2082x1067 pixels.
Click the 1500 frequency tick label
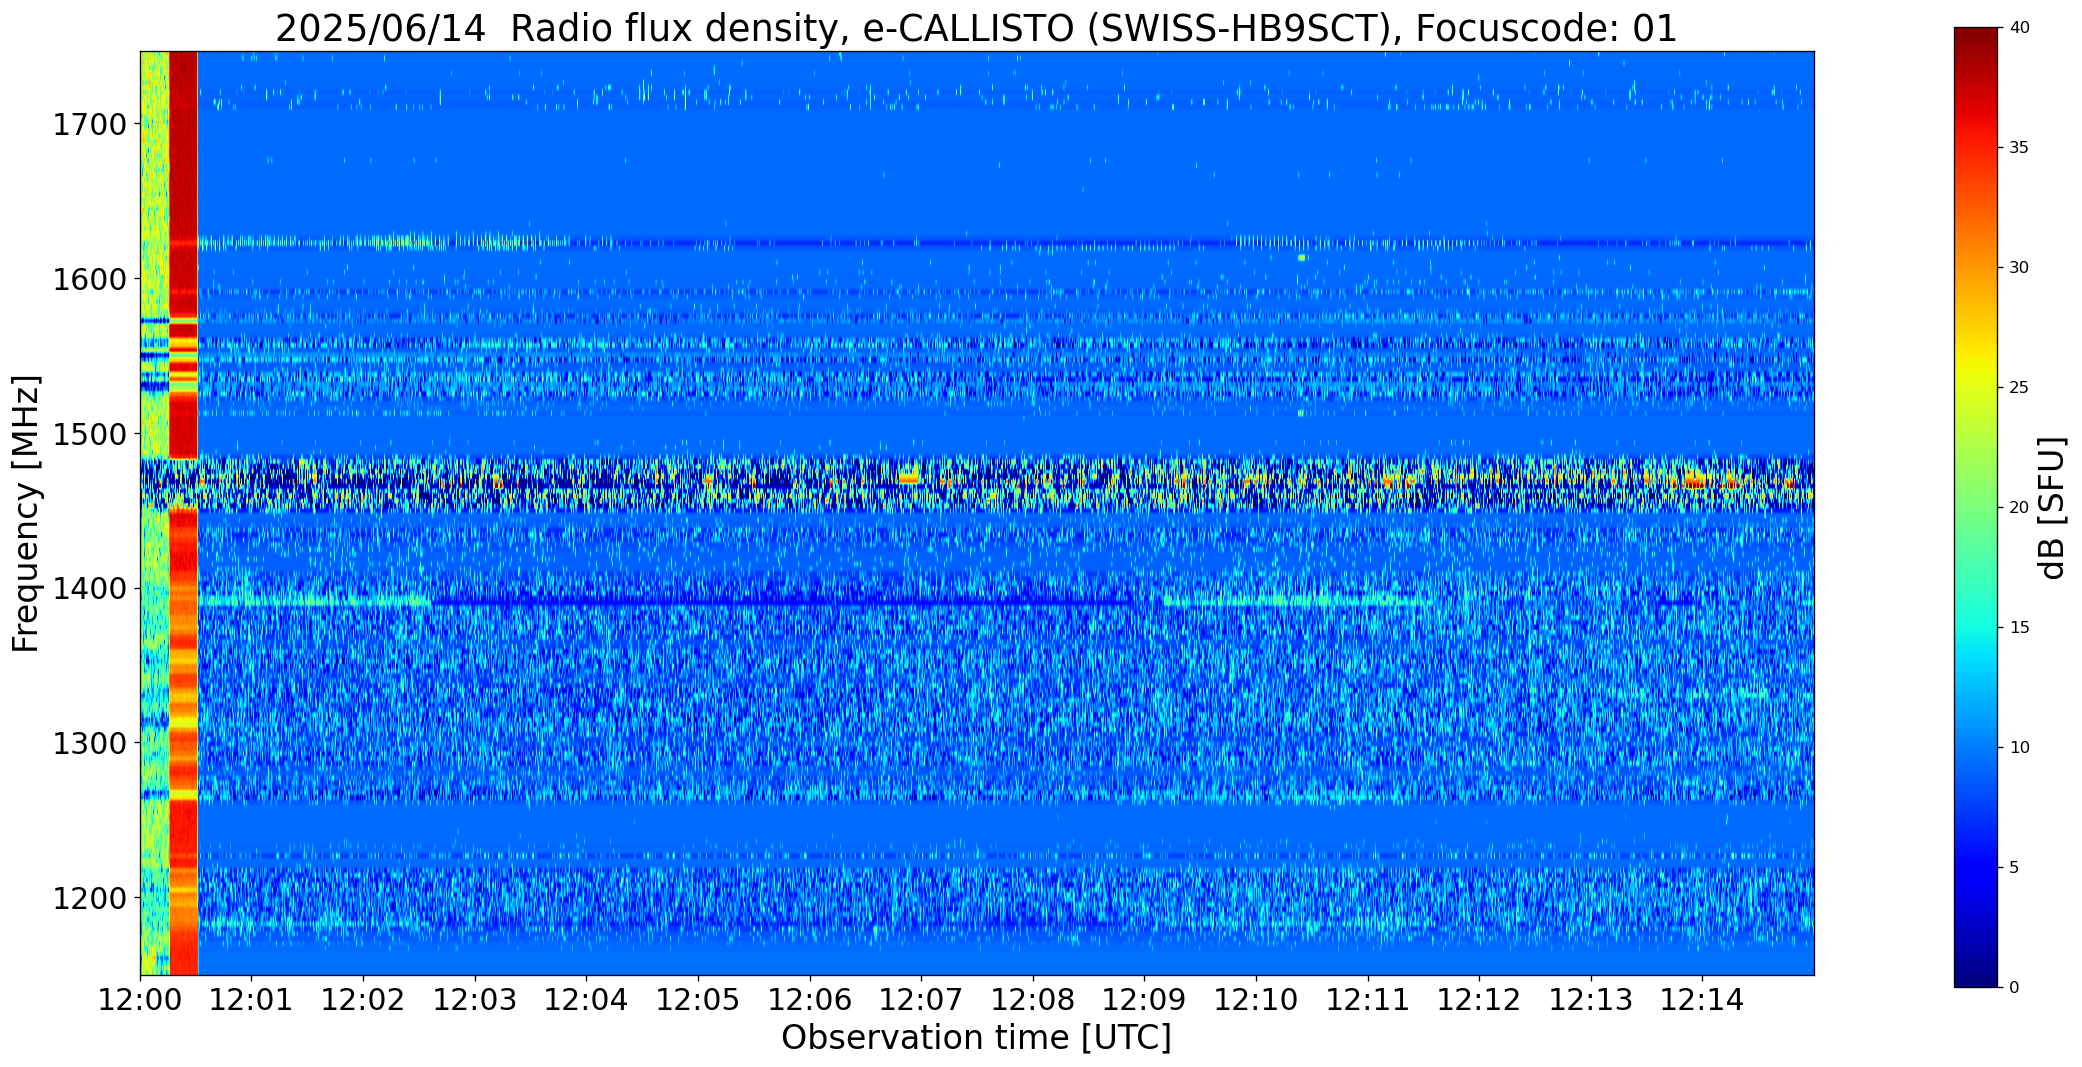tap(89, 434)
